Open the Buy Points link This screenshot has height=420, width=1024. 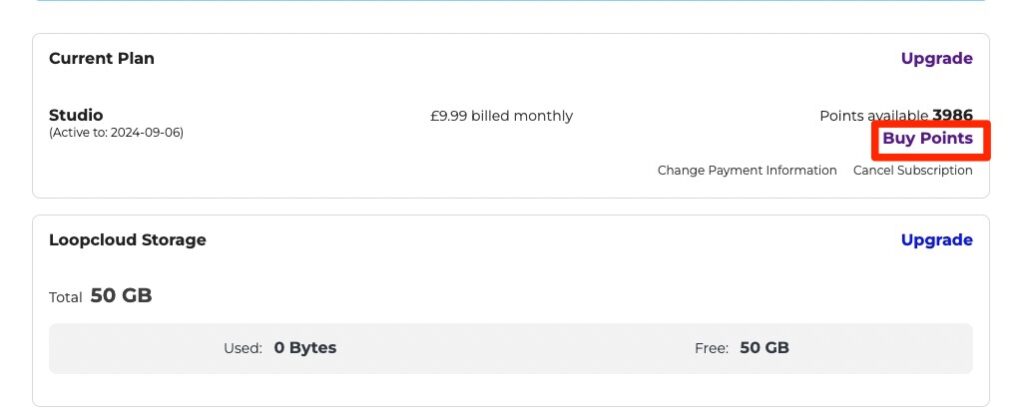(927, 139)
